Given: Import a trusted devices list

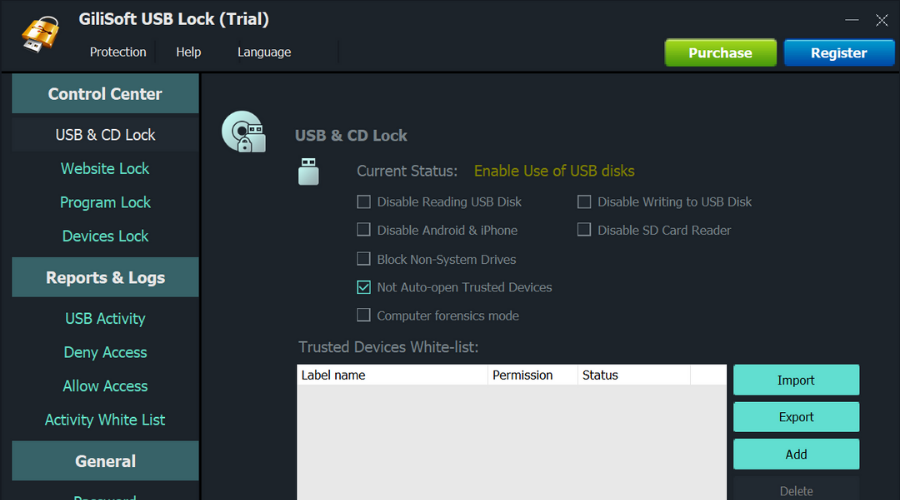Looking at the screenshot, I should [x=796, y=380].
